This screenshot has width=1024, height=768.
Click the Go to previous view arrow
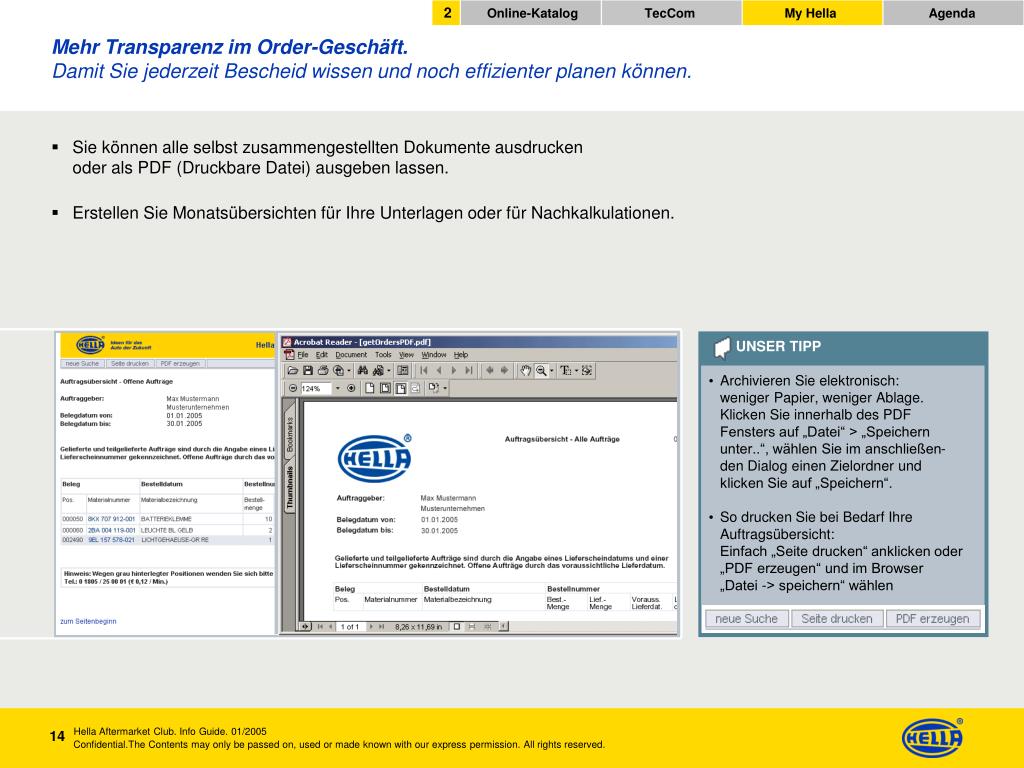490,370
